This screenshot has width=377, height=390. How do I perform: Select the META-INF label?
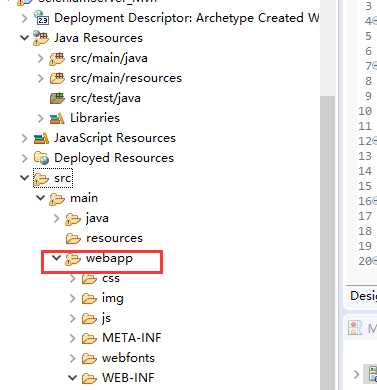click(x=132, y=338)
